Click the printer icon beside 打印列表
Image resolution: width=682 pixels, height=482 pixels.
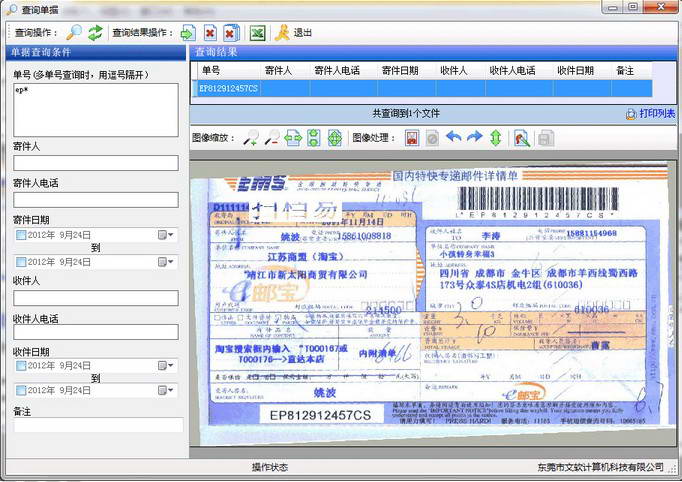pyautogui.click(x=631, y=114)
